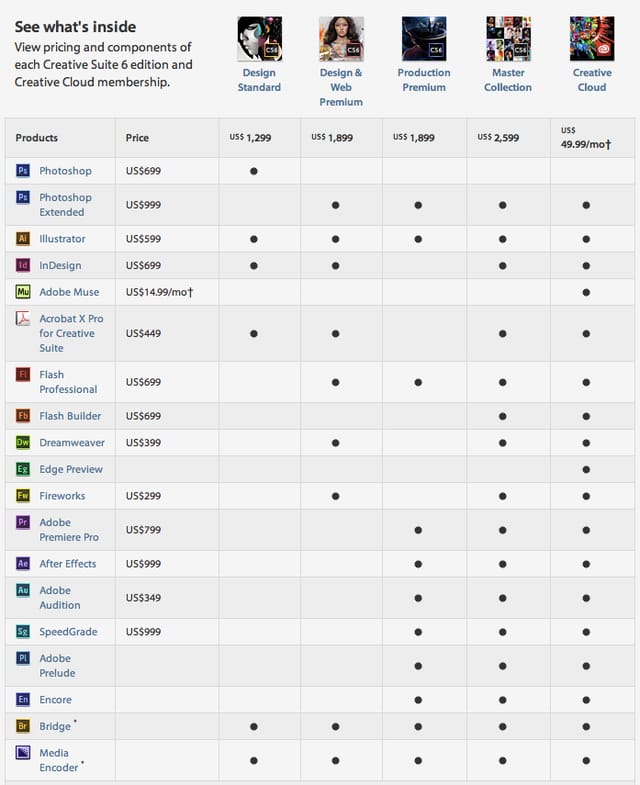Open the Edge Preview link
The image size is (640, 785).
click(x=71, y=469)
